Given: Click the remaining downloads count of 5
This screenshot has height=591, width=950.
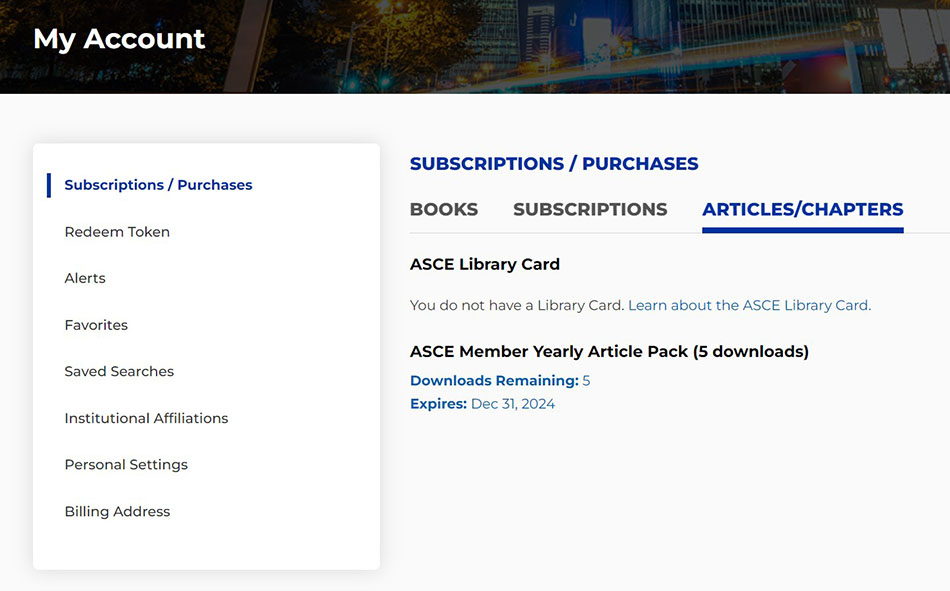Looking at the screenshot, I should (x=586, y=380).
